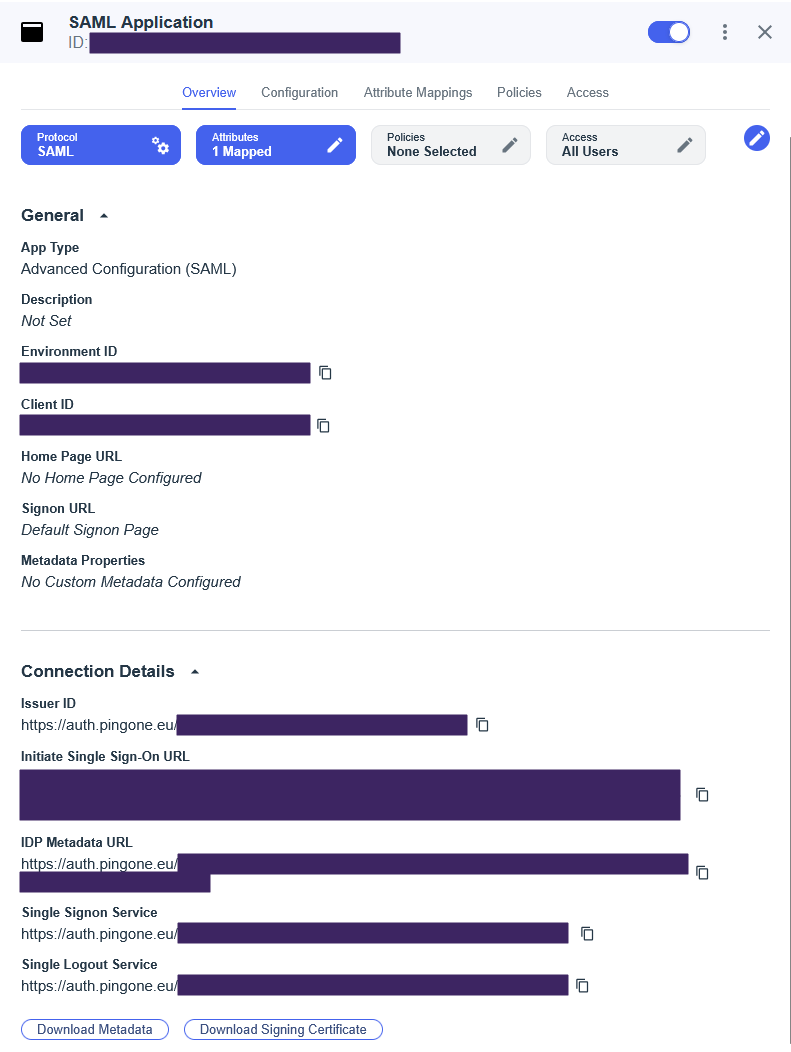Open the three-dot more options menu
Screen dimensions: 791x1052
coord(725,32)
